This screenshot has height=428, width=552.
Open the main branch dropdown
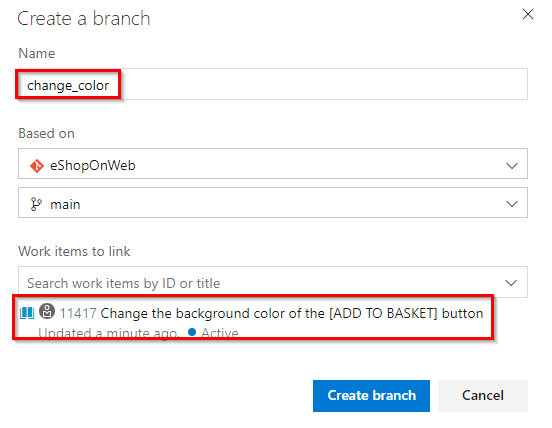point(273,203)
